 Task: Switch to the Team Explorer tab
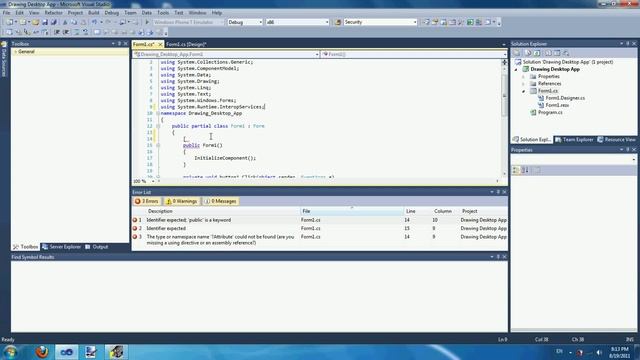pos(574,140)
